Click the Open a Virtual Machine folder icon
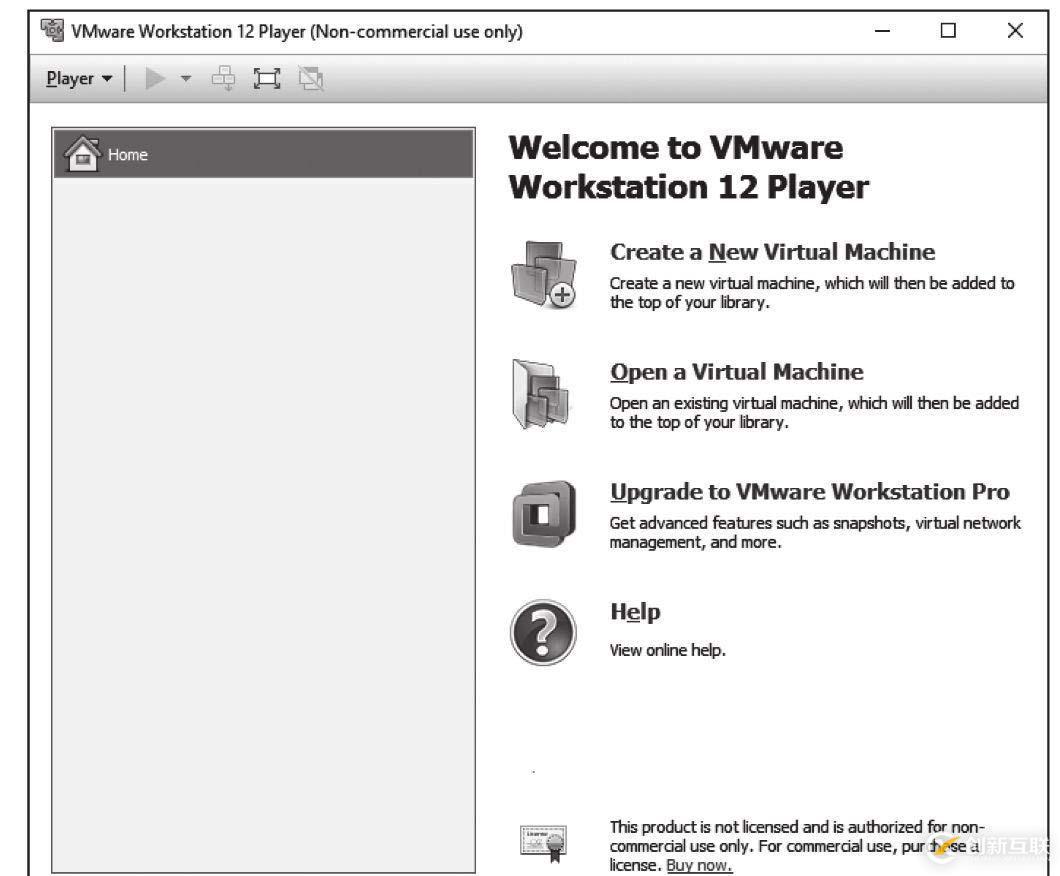The width and height of the screenshot is (1060, 876). click(x=541, y=394)
